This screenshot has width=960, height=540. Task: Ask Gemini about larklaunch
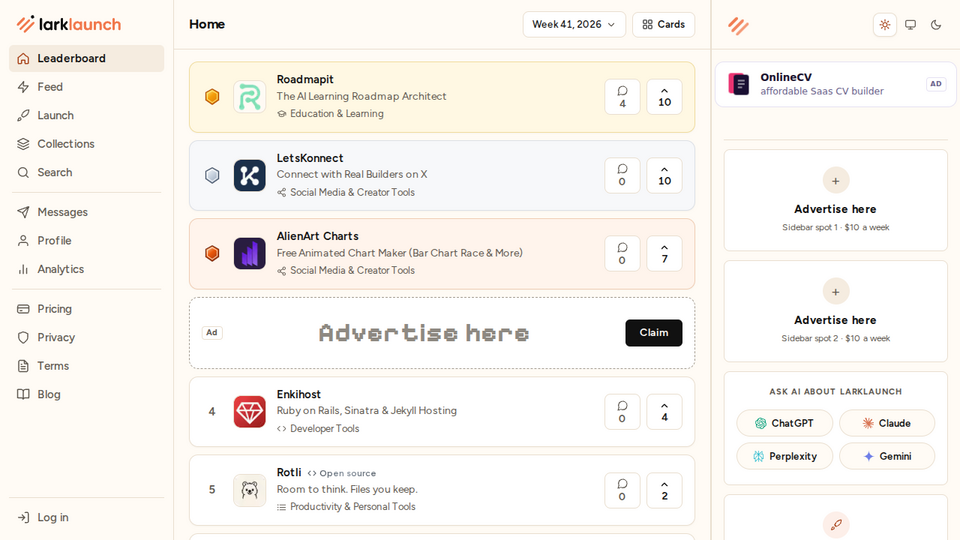click(887, 456)
